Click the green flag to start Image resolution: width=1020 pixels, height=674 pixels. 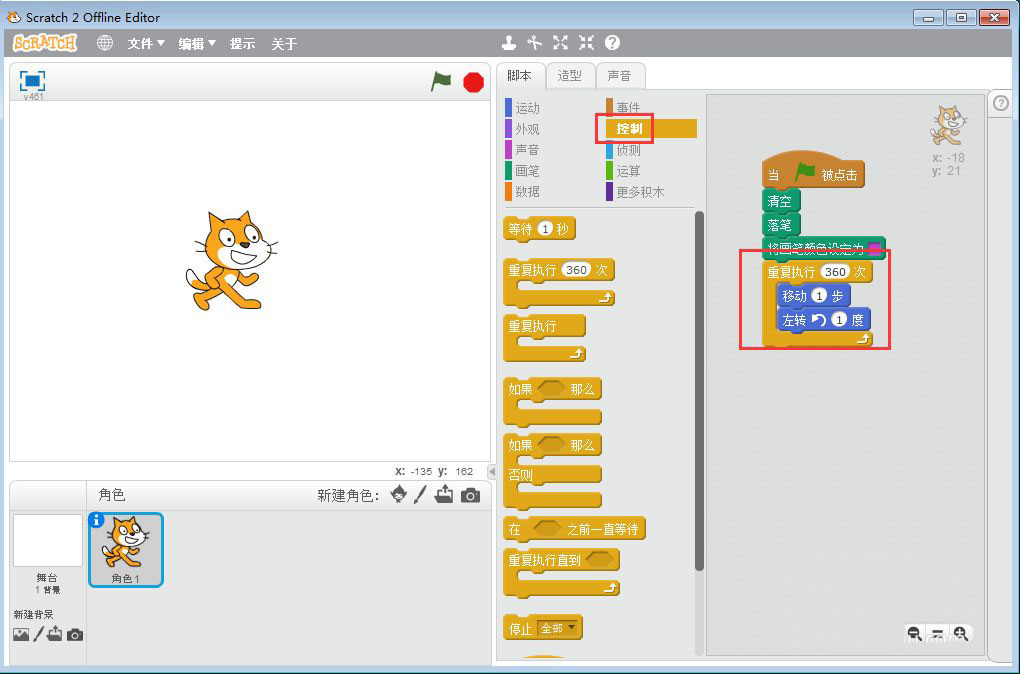click(441, 82)
